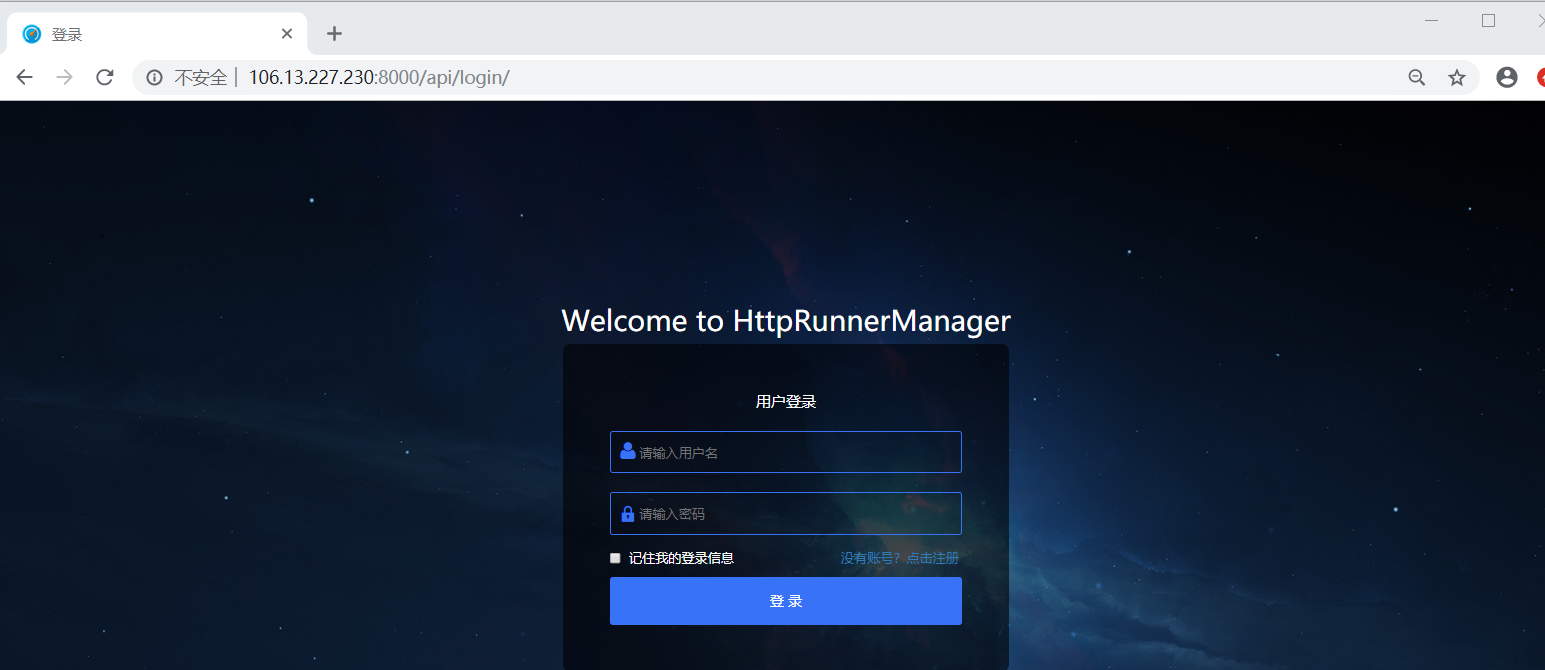Screen dimensions: 1545x670
Task: Open the zoom magnifier icon in address bar
Action: [x=1416, y=77]
